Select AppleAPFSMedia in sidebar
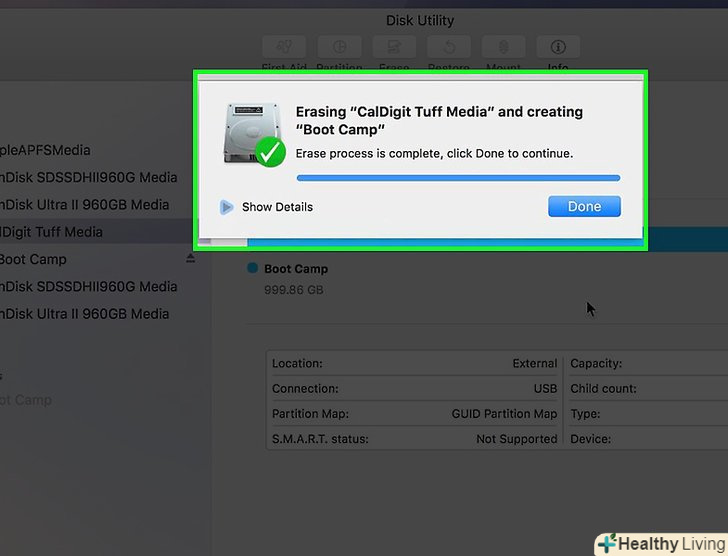Image resolution: width=728 pixels, height=556 pixels. click(46, 150)
